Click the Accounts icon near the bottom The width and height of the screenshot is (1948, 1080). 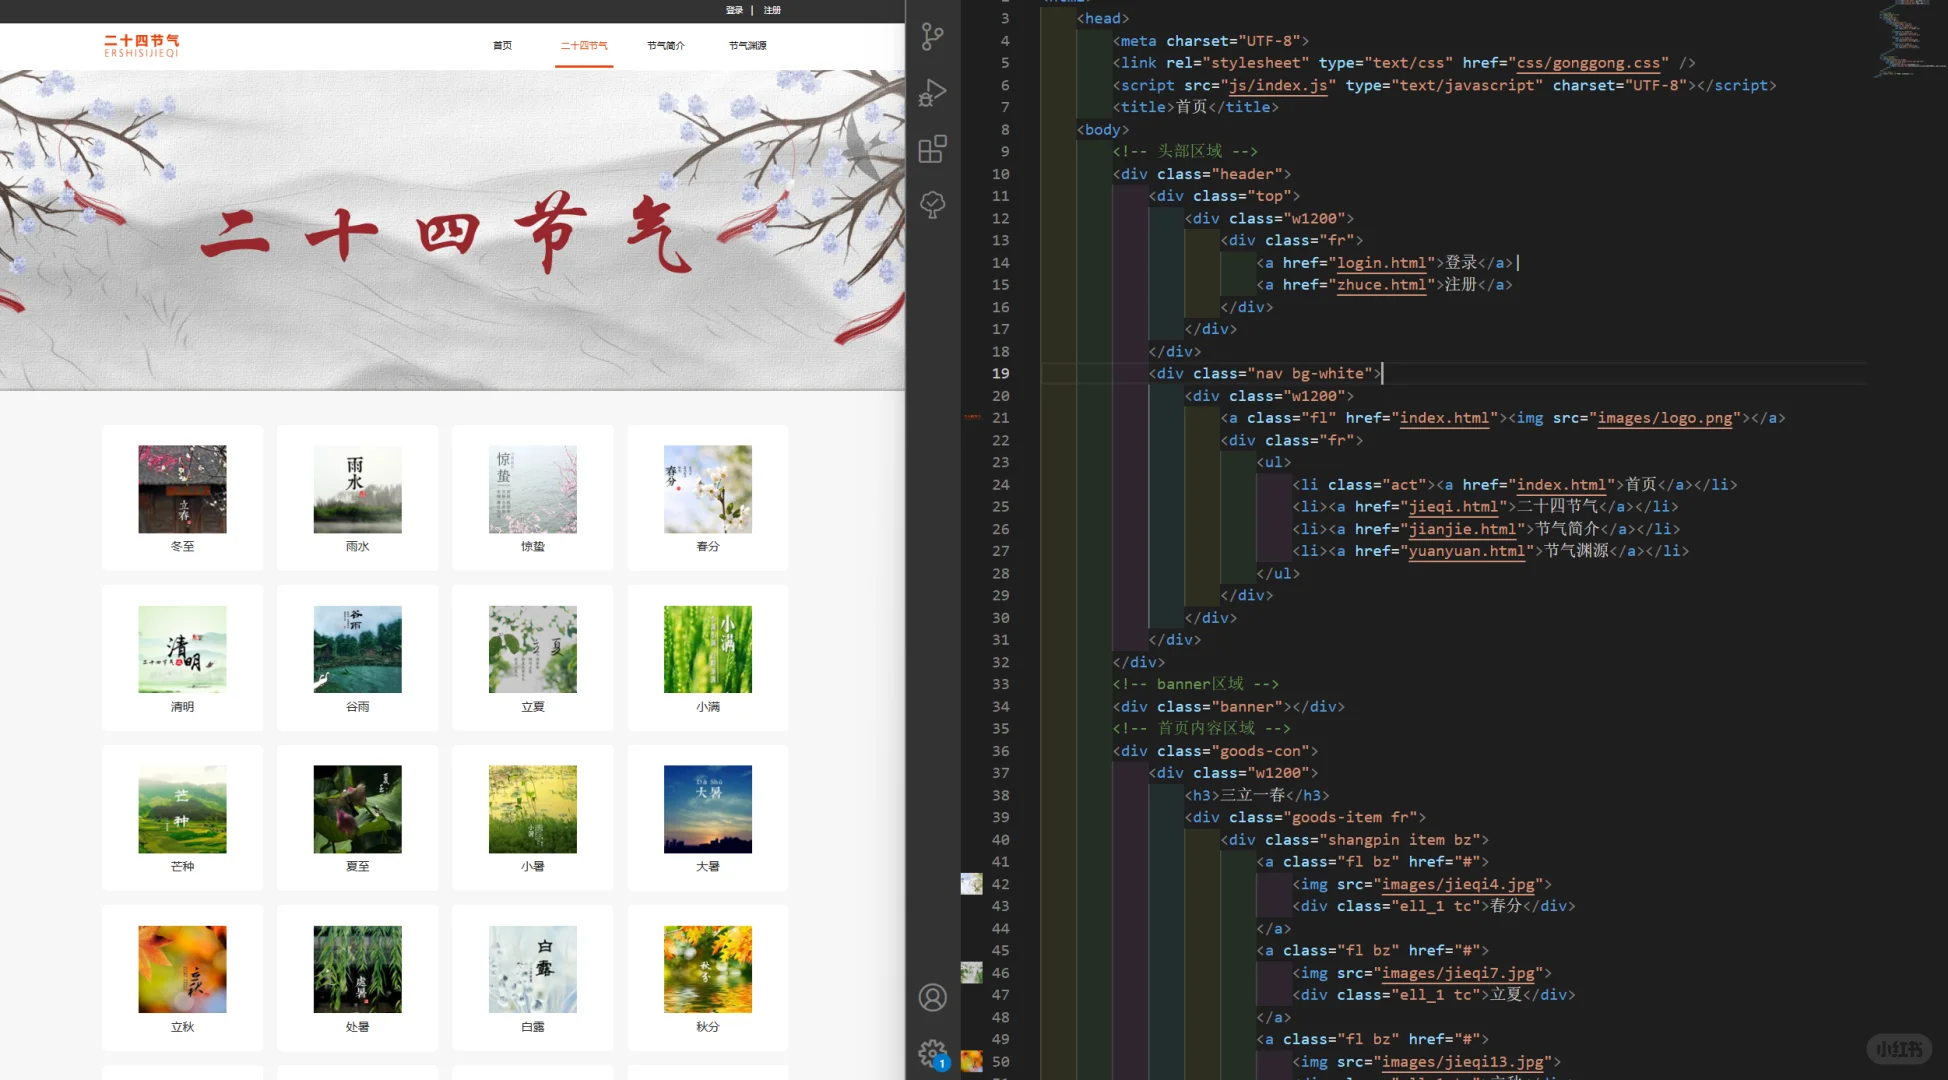point(931,997)
